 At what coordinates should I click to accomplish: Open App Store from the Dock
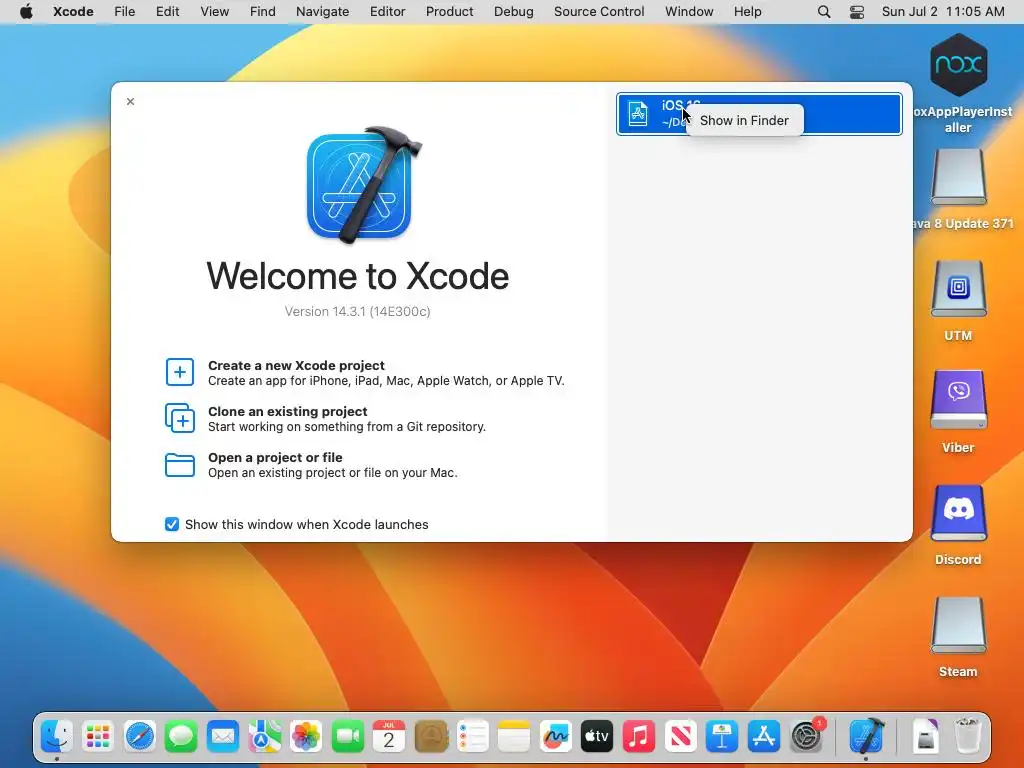763,737
